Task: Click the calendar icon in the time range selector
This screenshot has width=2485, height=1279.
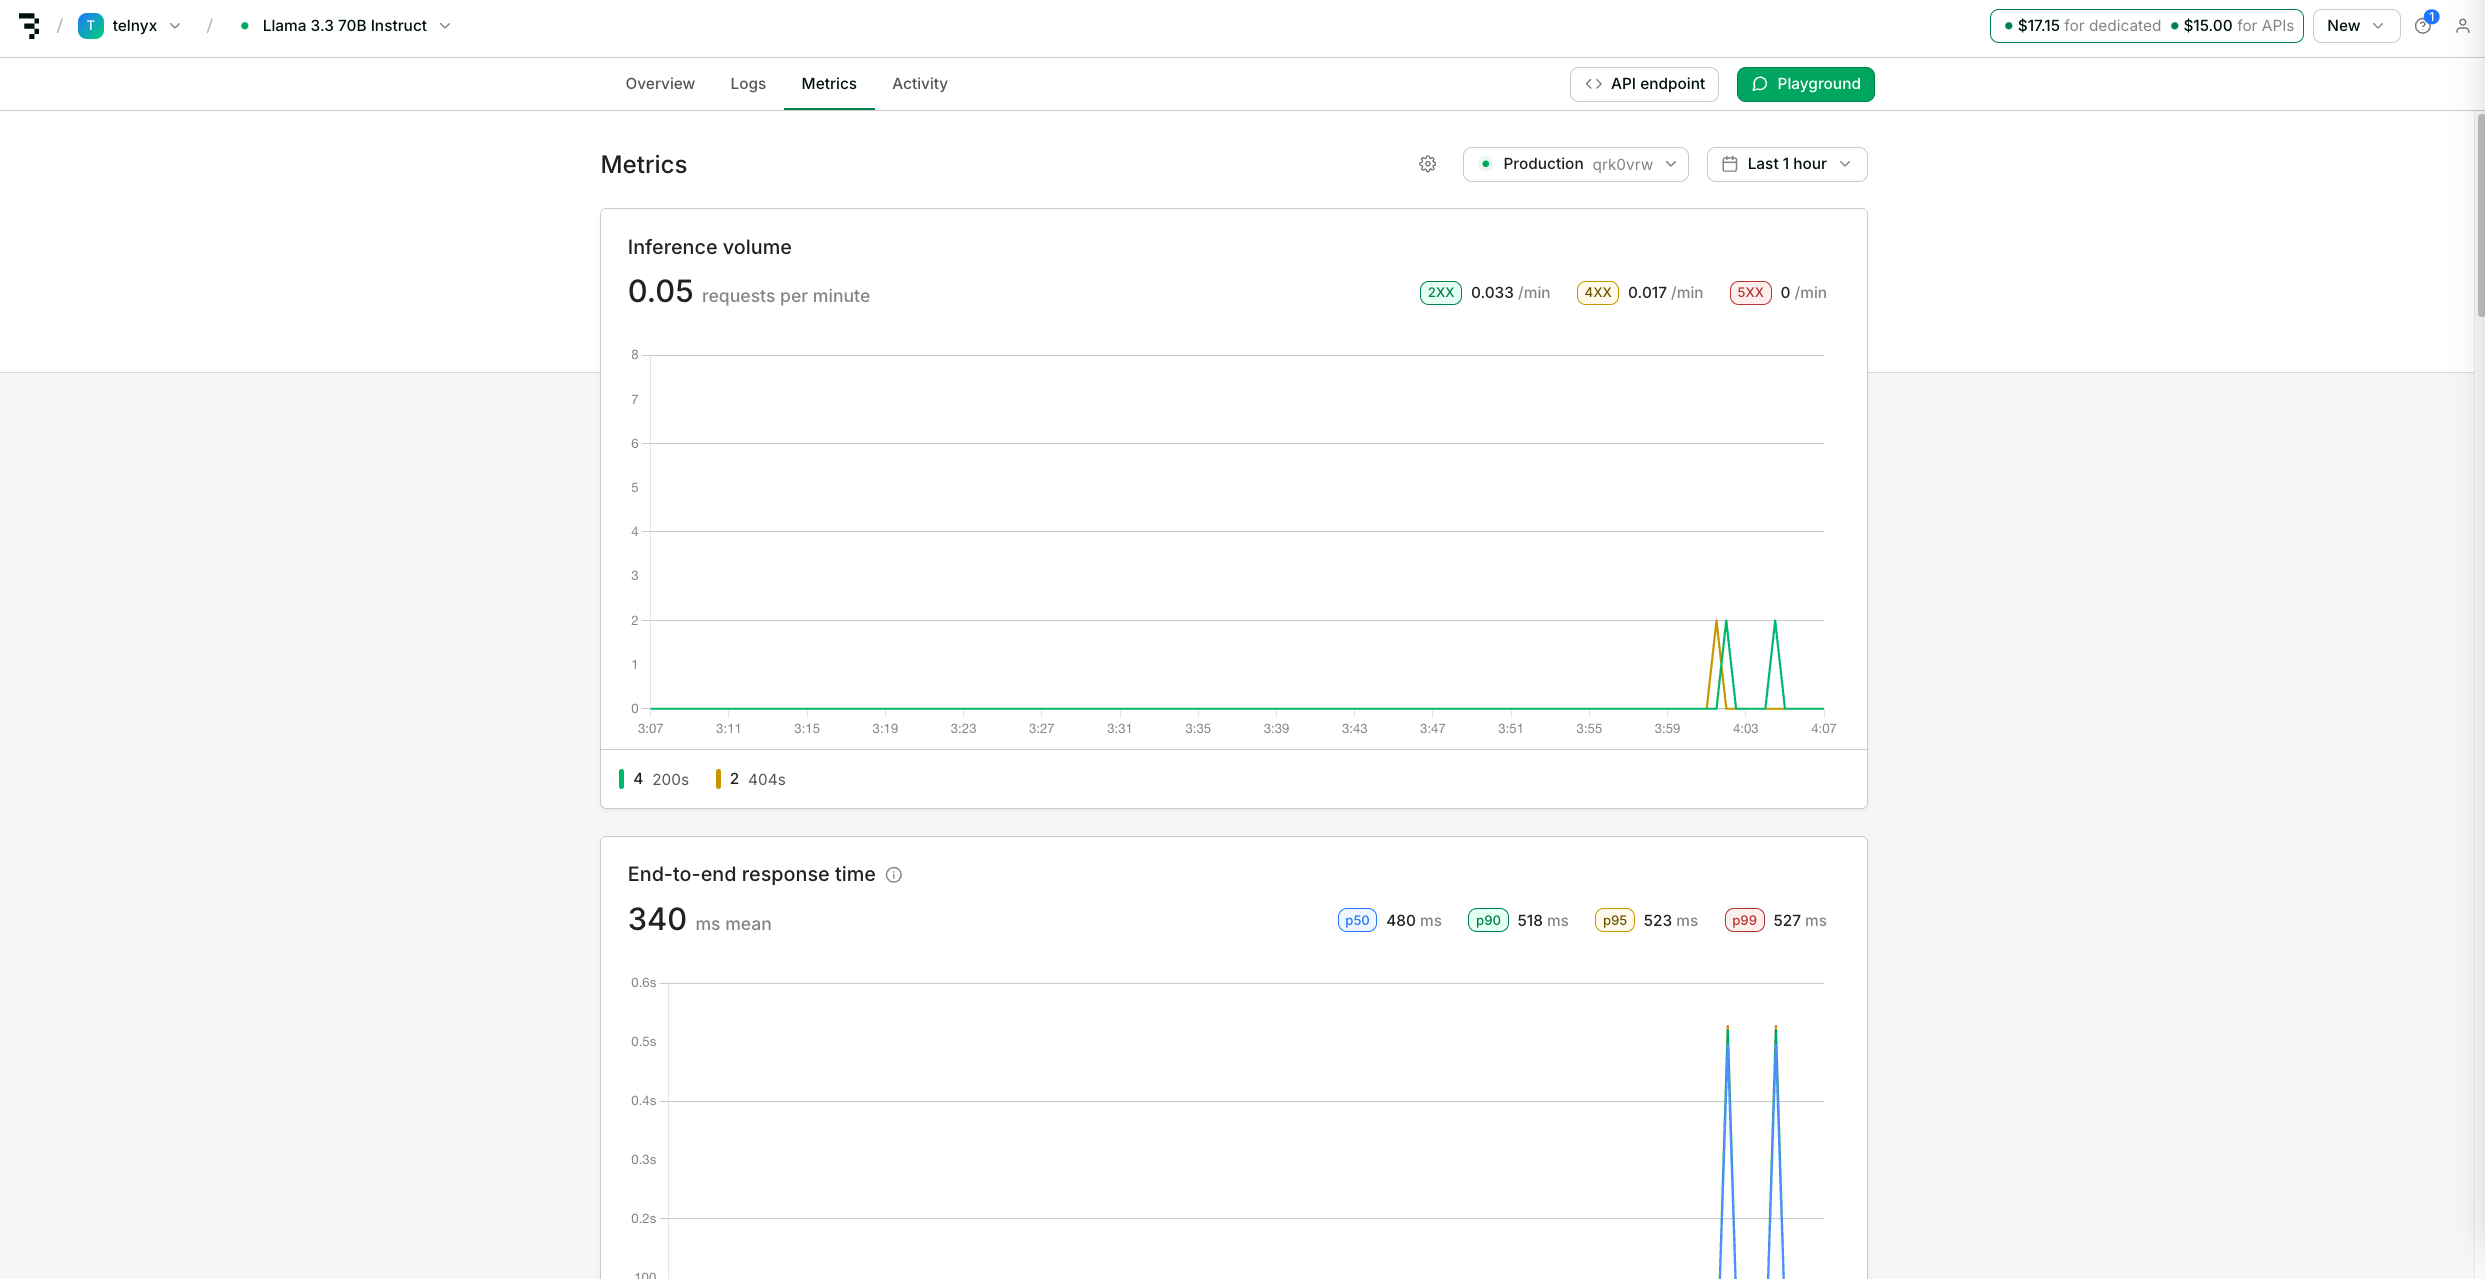Action: coord(1731,164)
